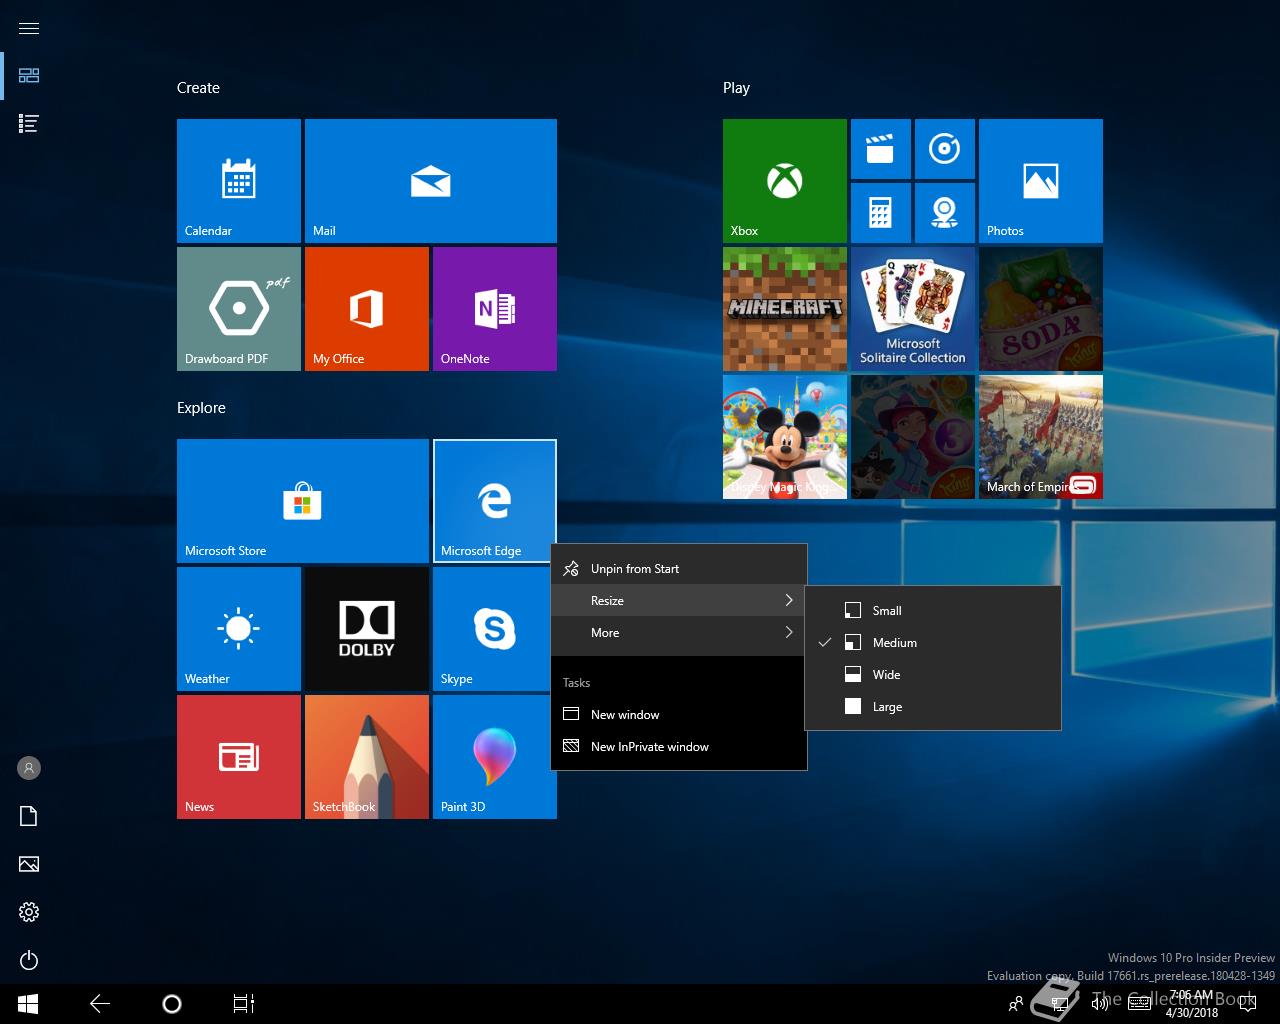Click the taskbar Back arrow
1280x1024 pixels.
coord(100,1004)
